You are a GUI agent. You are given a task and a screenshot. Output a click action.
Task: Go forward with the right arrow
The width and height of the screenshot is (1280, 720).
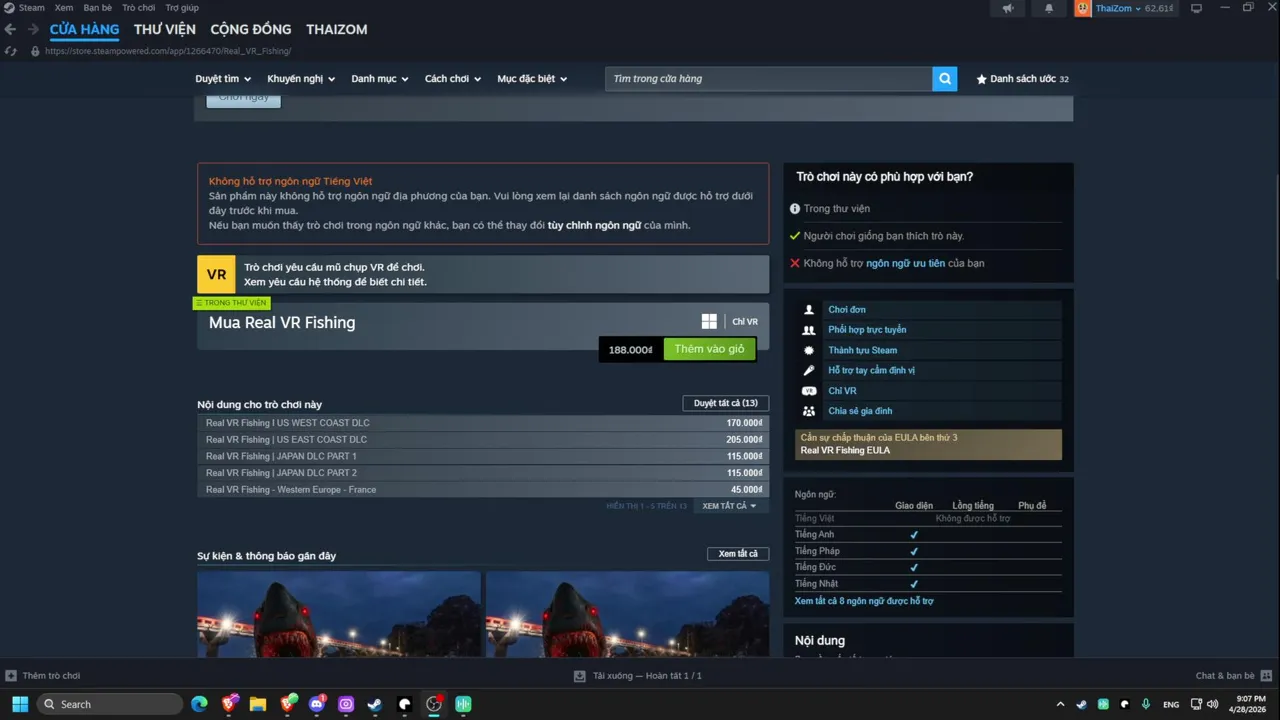(33, 30)
